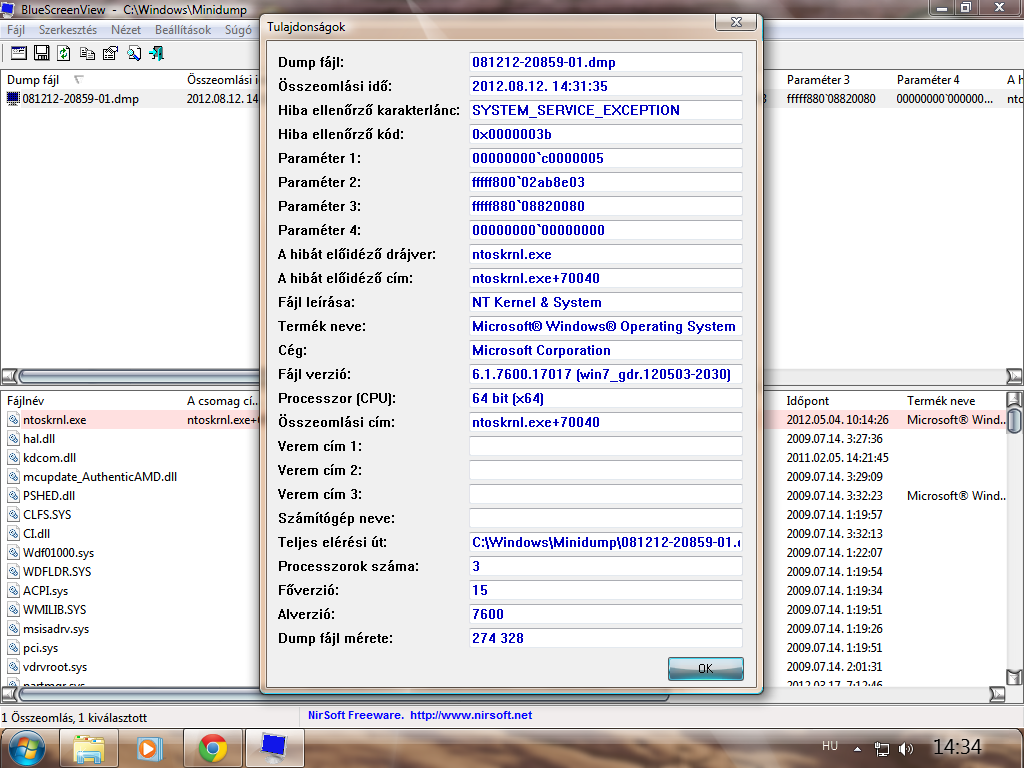Open the Beállítások menu
1024x768 pixels.
[183, 30]
